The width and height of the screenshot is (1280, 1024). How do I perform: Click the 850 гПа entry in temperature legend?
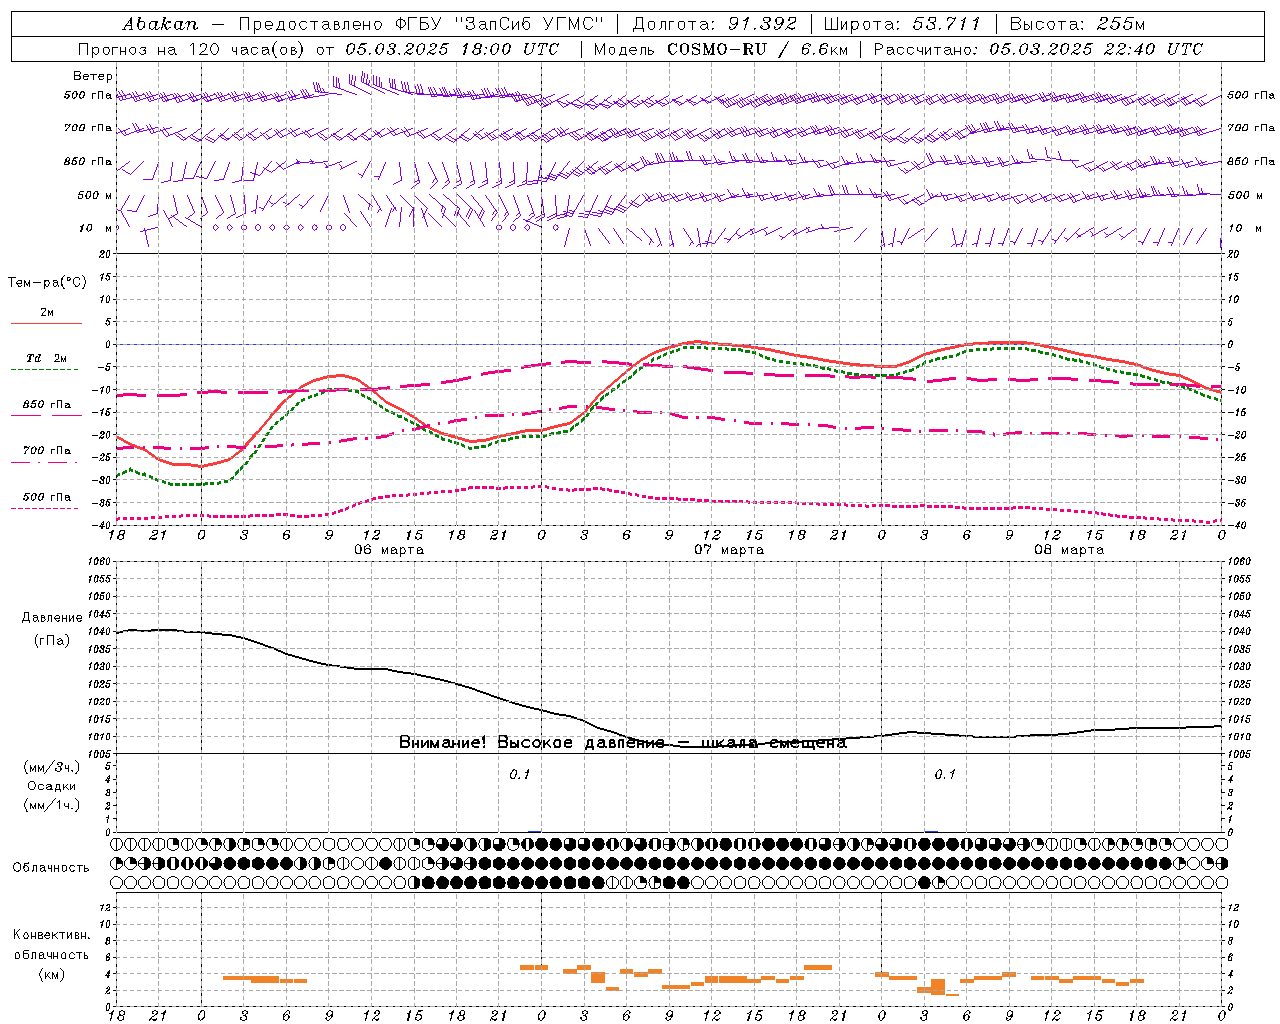point(46,405)
